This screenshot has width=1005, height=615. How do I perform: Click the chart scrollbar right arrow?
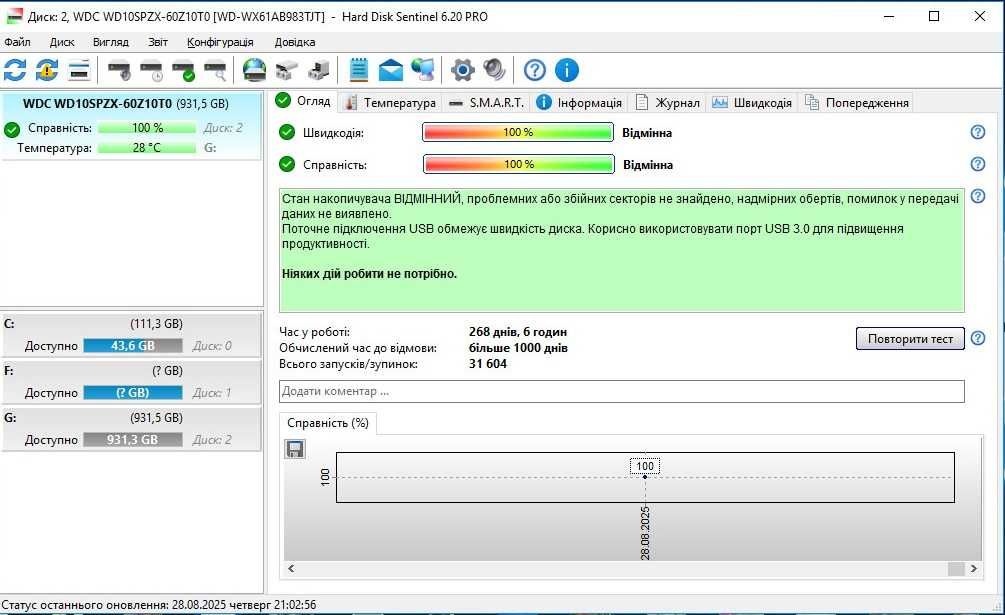974,568
